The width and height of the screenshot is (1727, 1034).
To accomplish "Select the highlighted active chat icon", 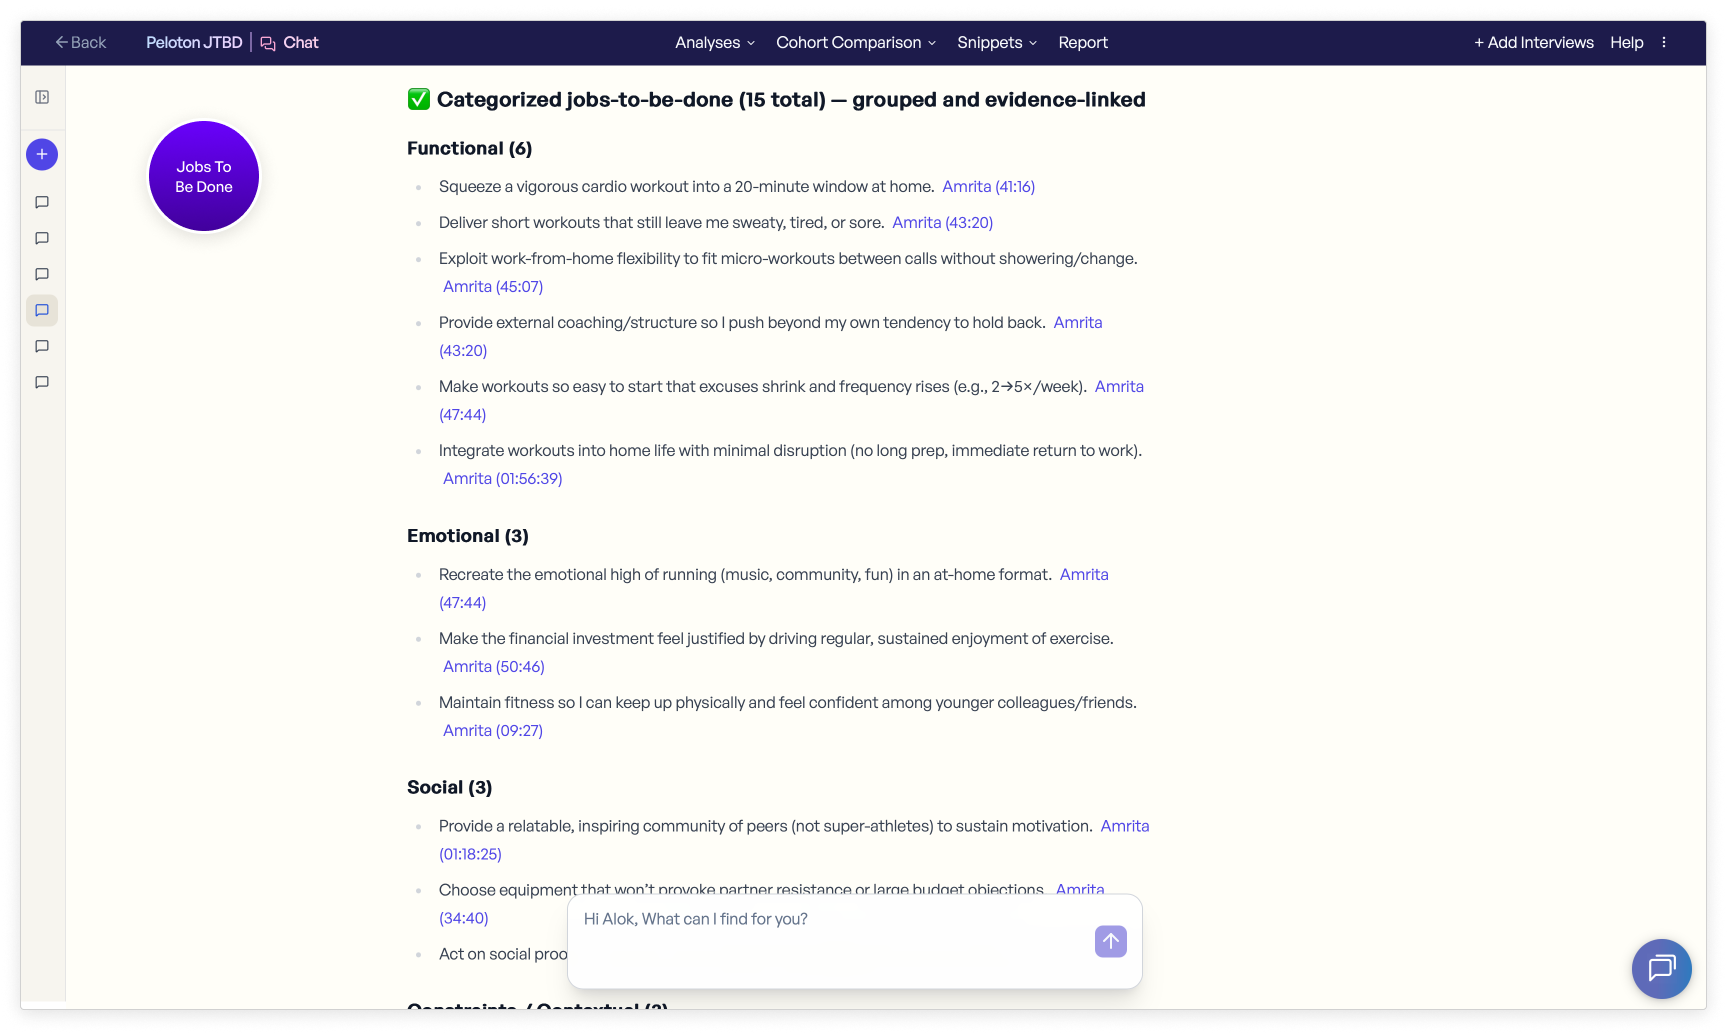I will tap(42, 310).
